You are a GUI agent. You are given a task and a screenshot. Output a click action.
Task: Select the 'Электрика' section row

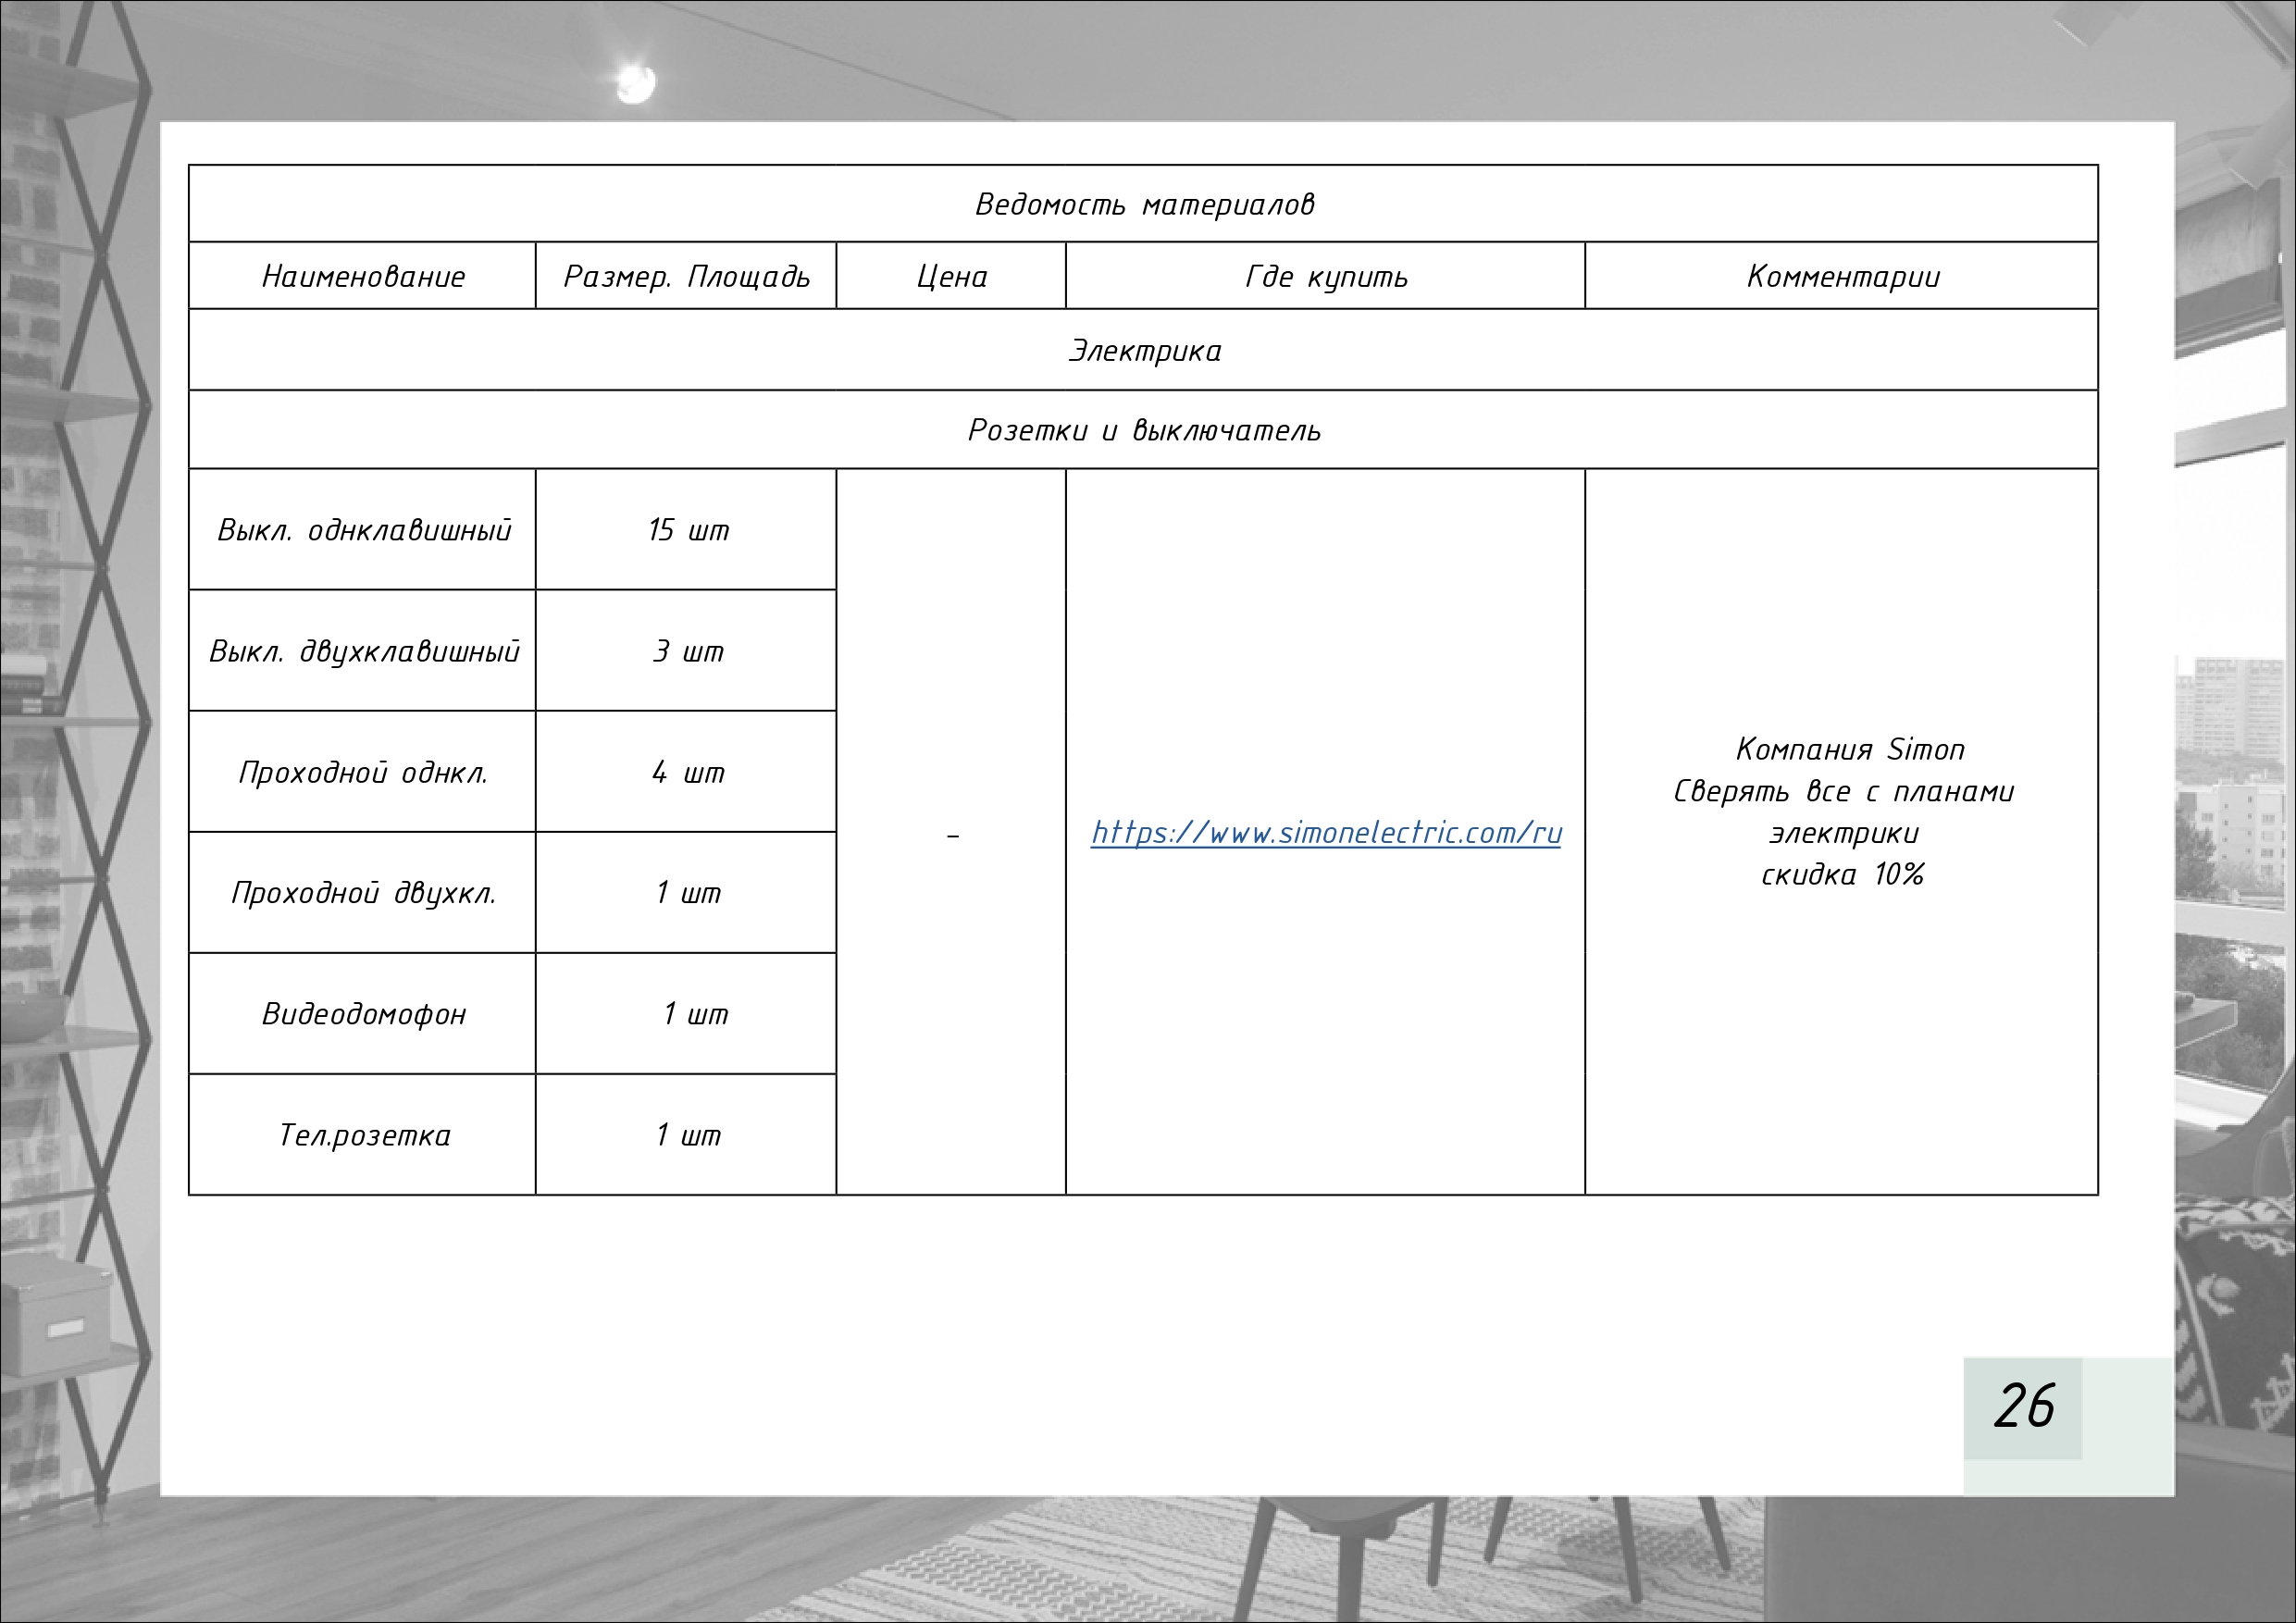point(1144,351)
